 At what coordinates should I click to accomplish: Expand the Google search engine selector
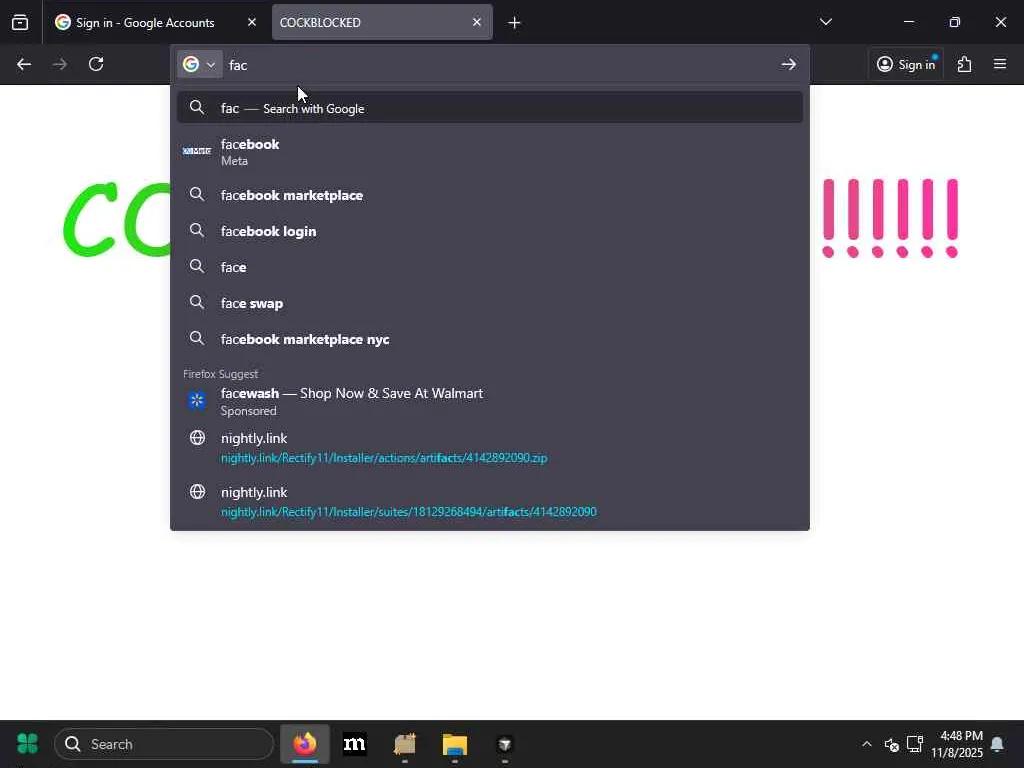[x=200, y=64]
